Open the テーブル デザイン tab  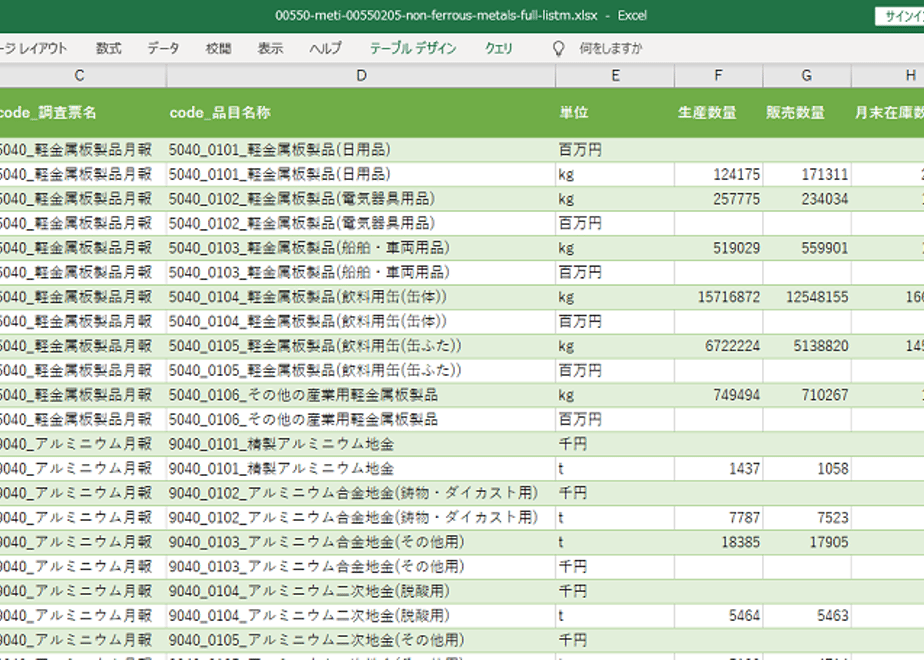413,48
